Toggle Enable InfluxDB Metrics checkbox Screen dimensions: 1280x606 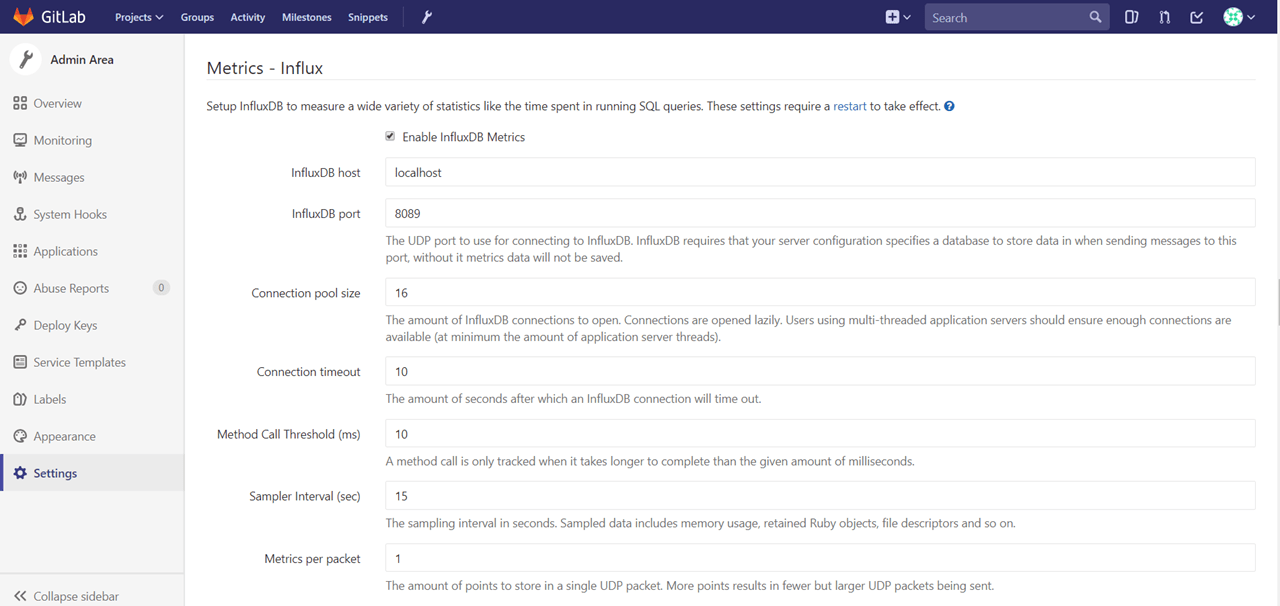click(x=390, y=137)
